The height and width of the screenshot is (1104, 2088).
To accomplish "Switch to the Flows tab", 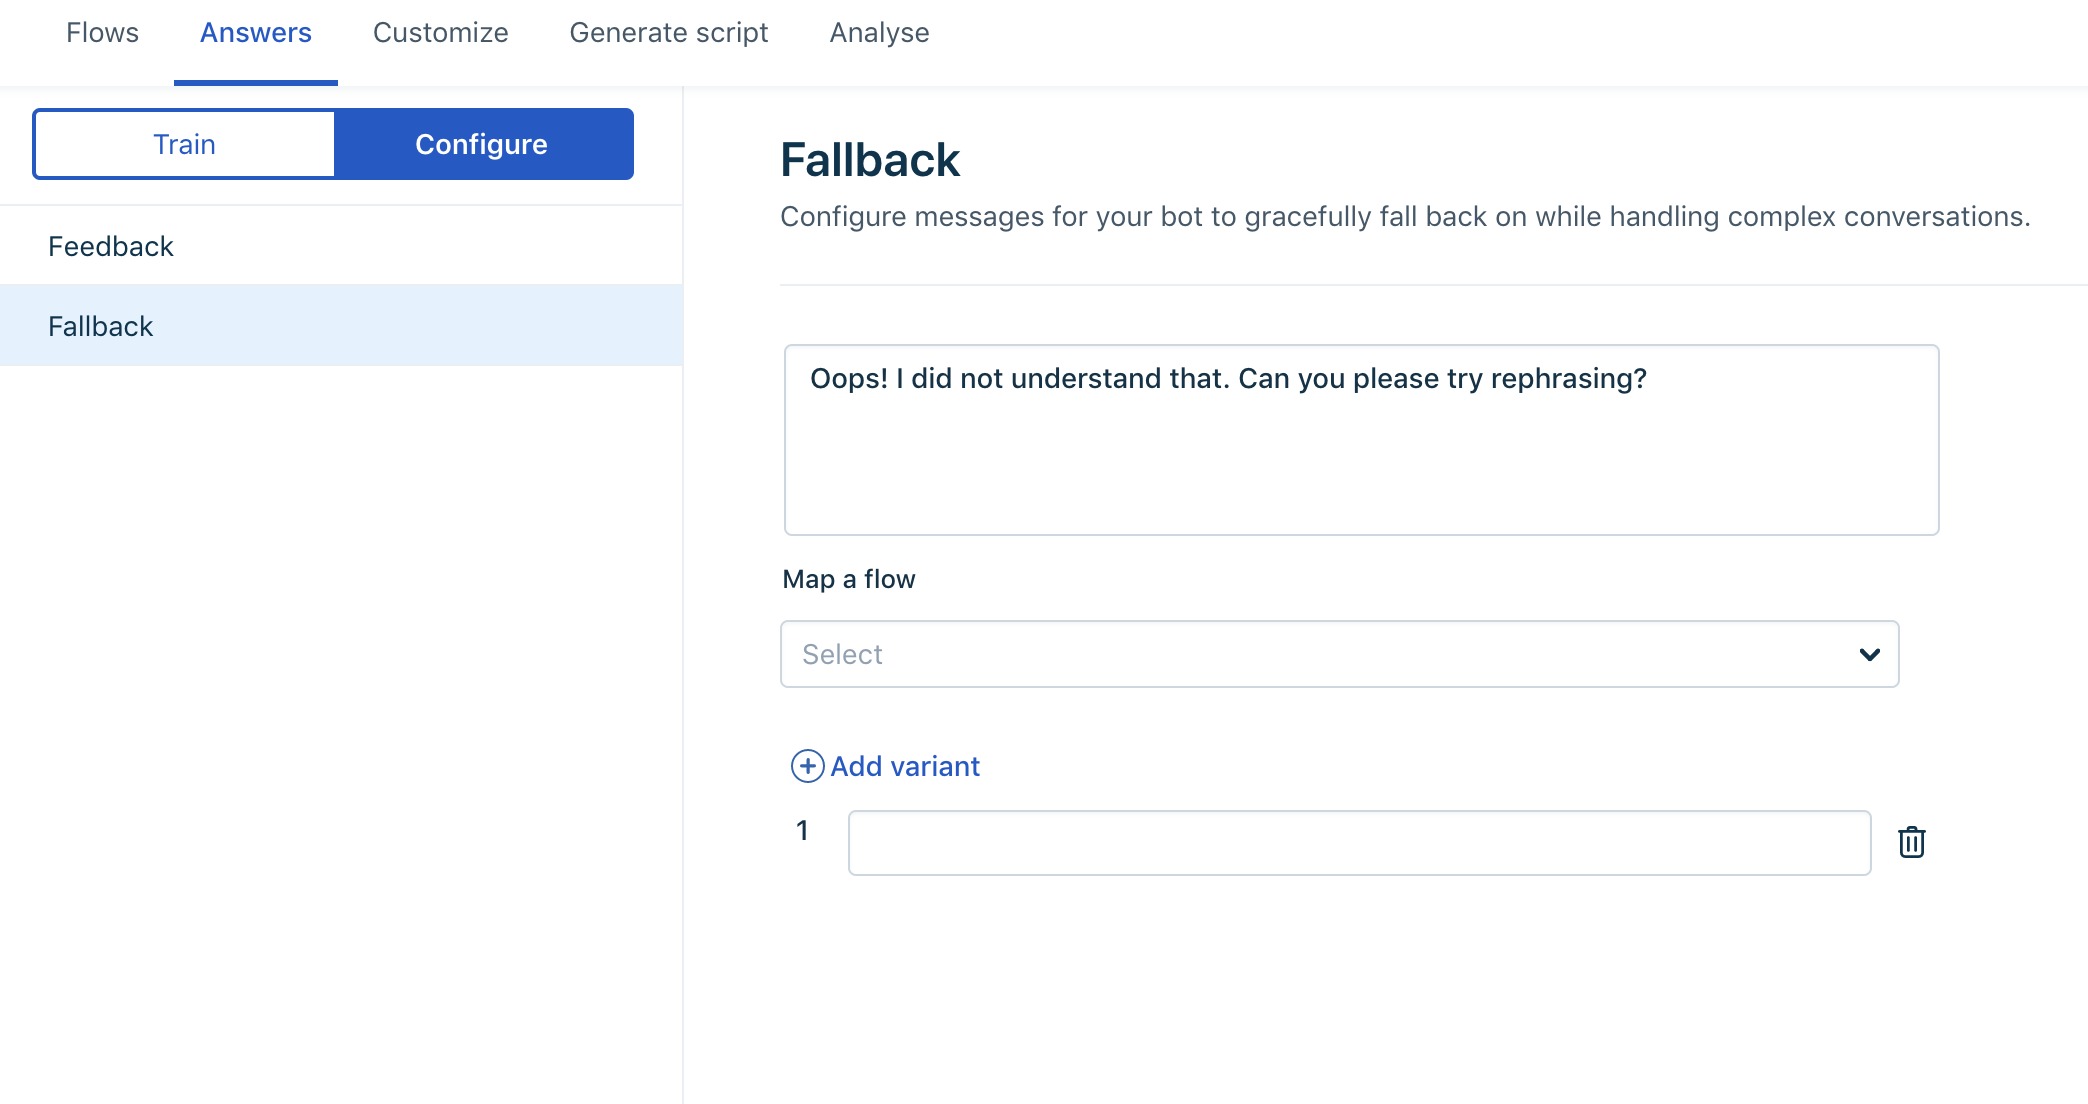I will coord(102,33).
